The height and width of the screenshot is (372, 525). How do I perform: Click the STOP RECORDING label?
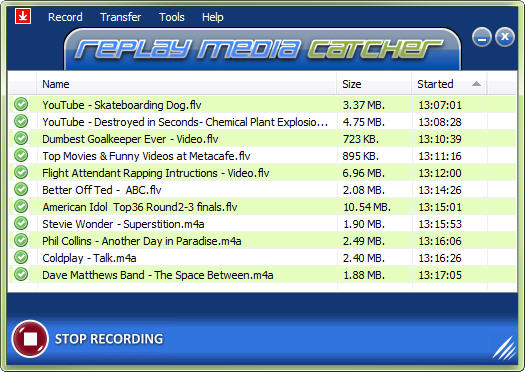click(x=109, y=339)
